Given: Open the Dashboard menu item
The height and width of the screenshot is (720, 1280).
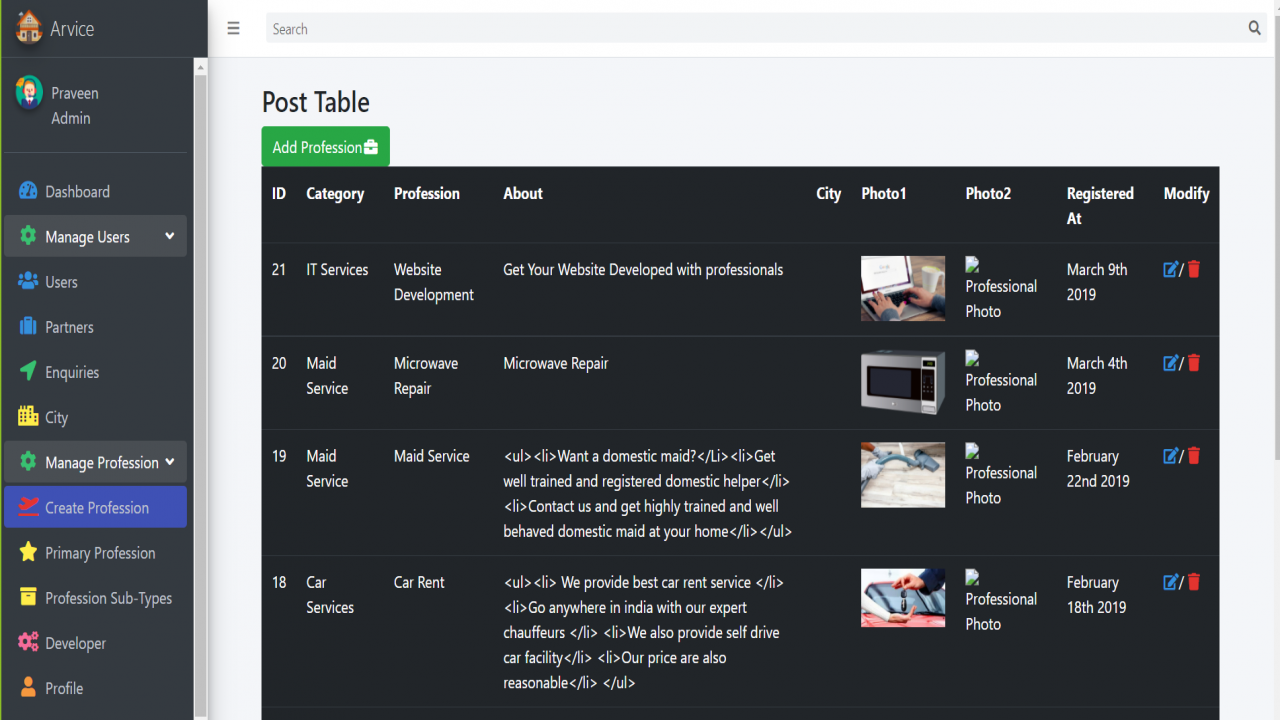Looking at the screenshot, I should point(95,191).
